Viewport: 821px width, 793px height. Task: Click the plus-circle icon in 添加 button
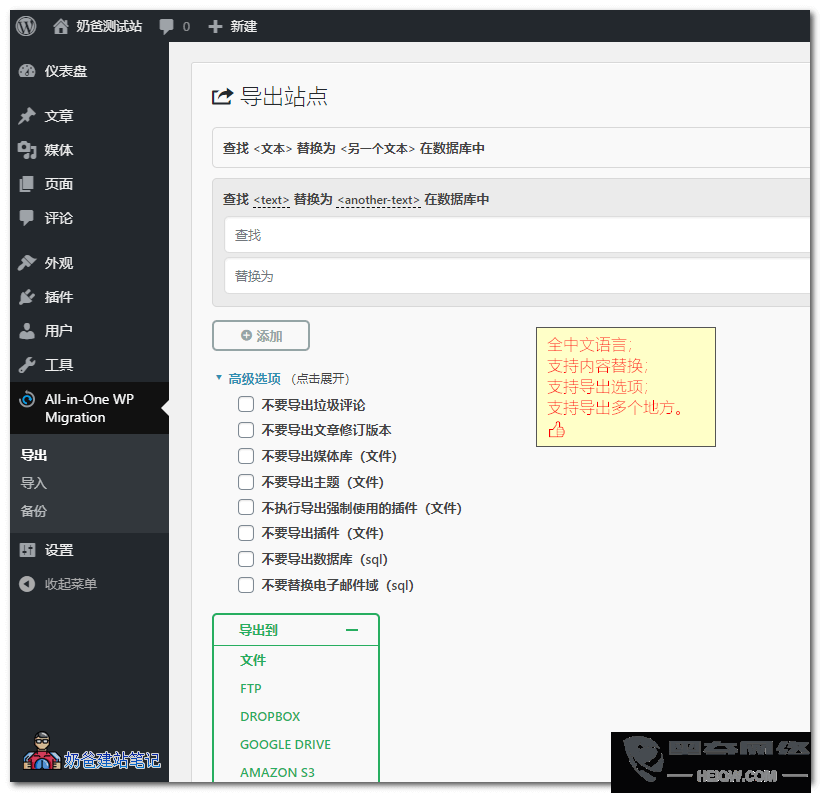246,336
